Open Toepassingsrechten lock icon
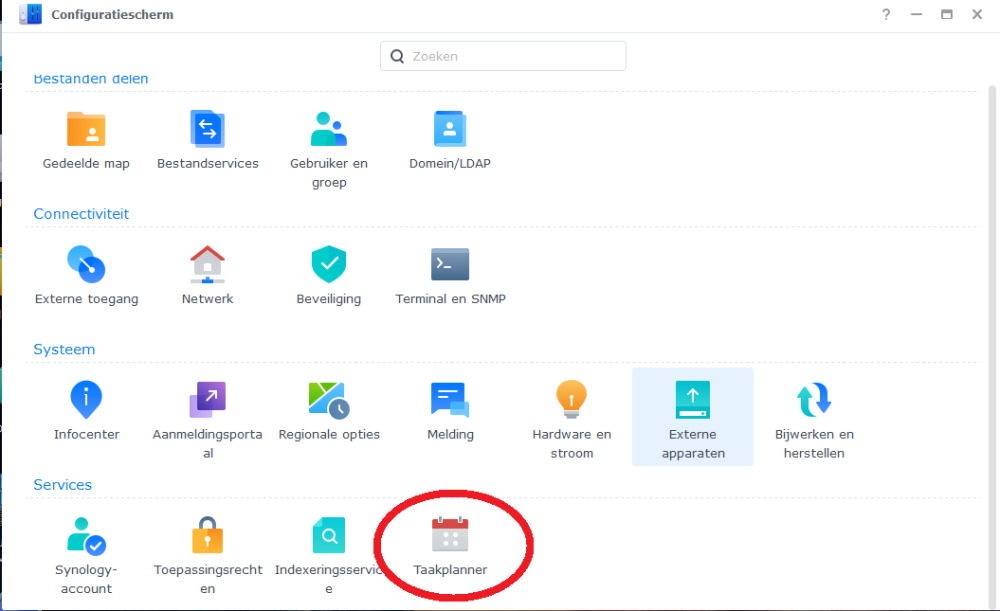 click(207, 534)
